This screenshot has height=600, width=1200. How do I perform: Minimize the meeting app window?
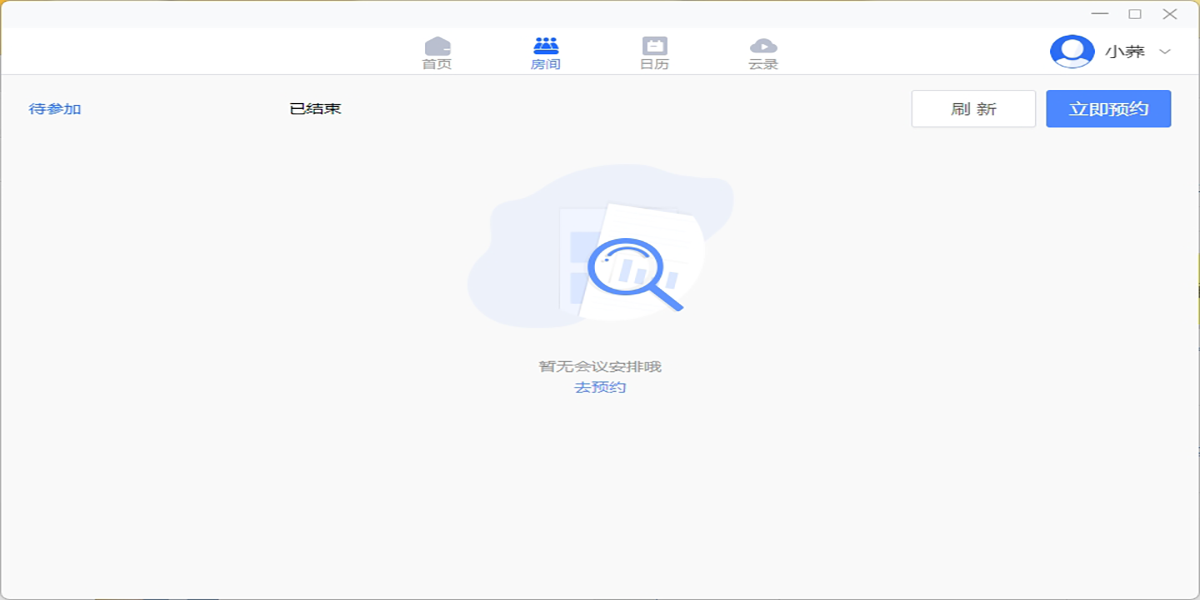click(x=1100, y=14)
